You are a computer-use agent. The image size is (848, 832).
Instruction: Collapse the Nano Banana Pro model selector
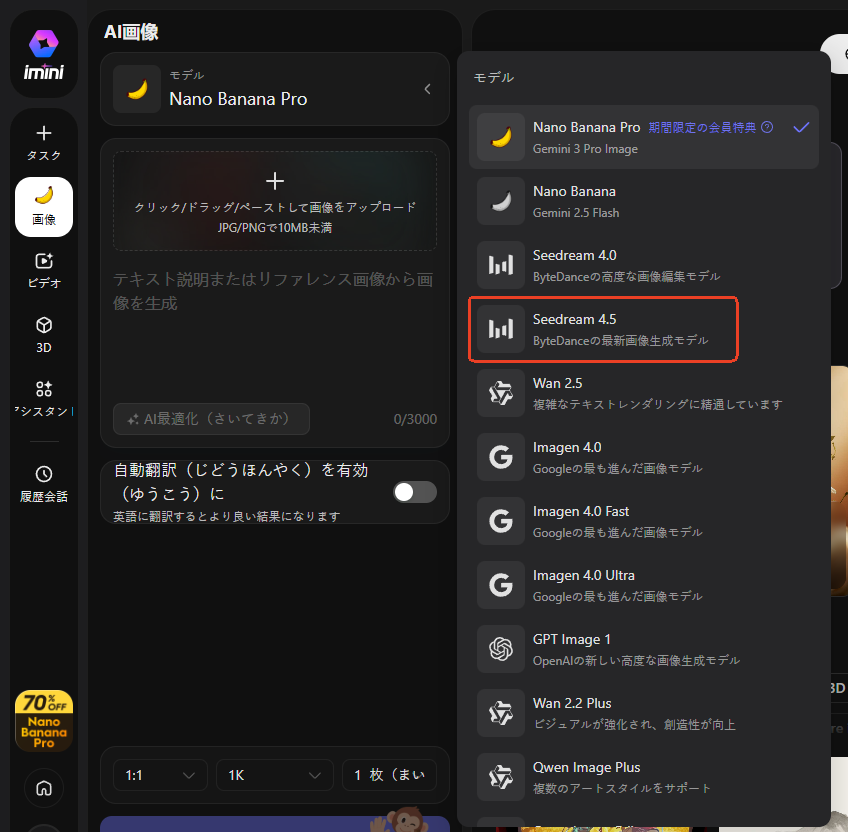tap(428, 89)
